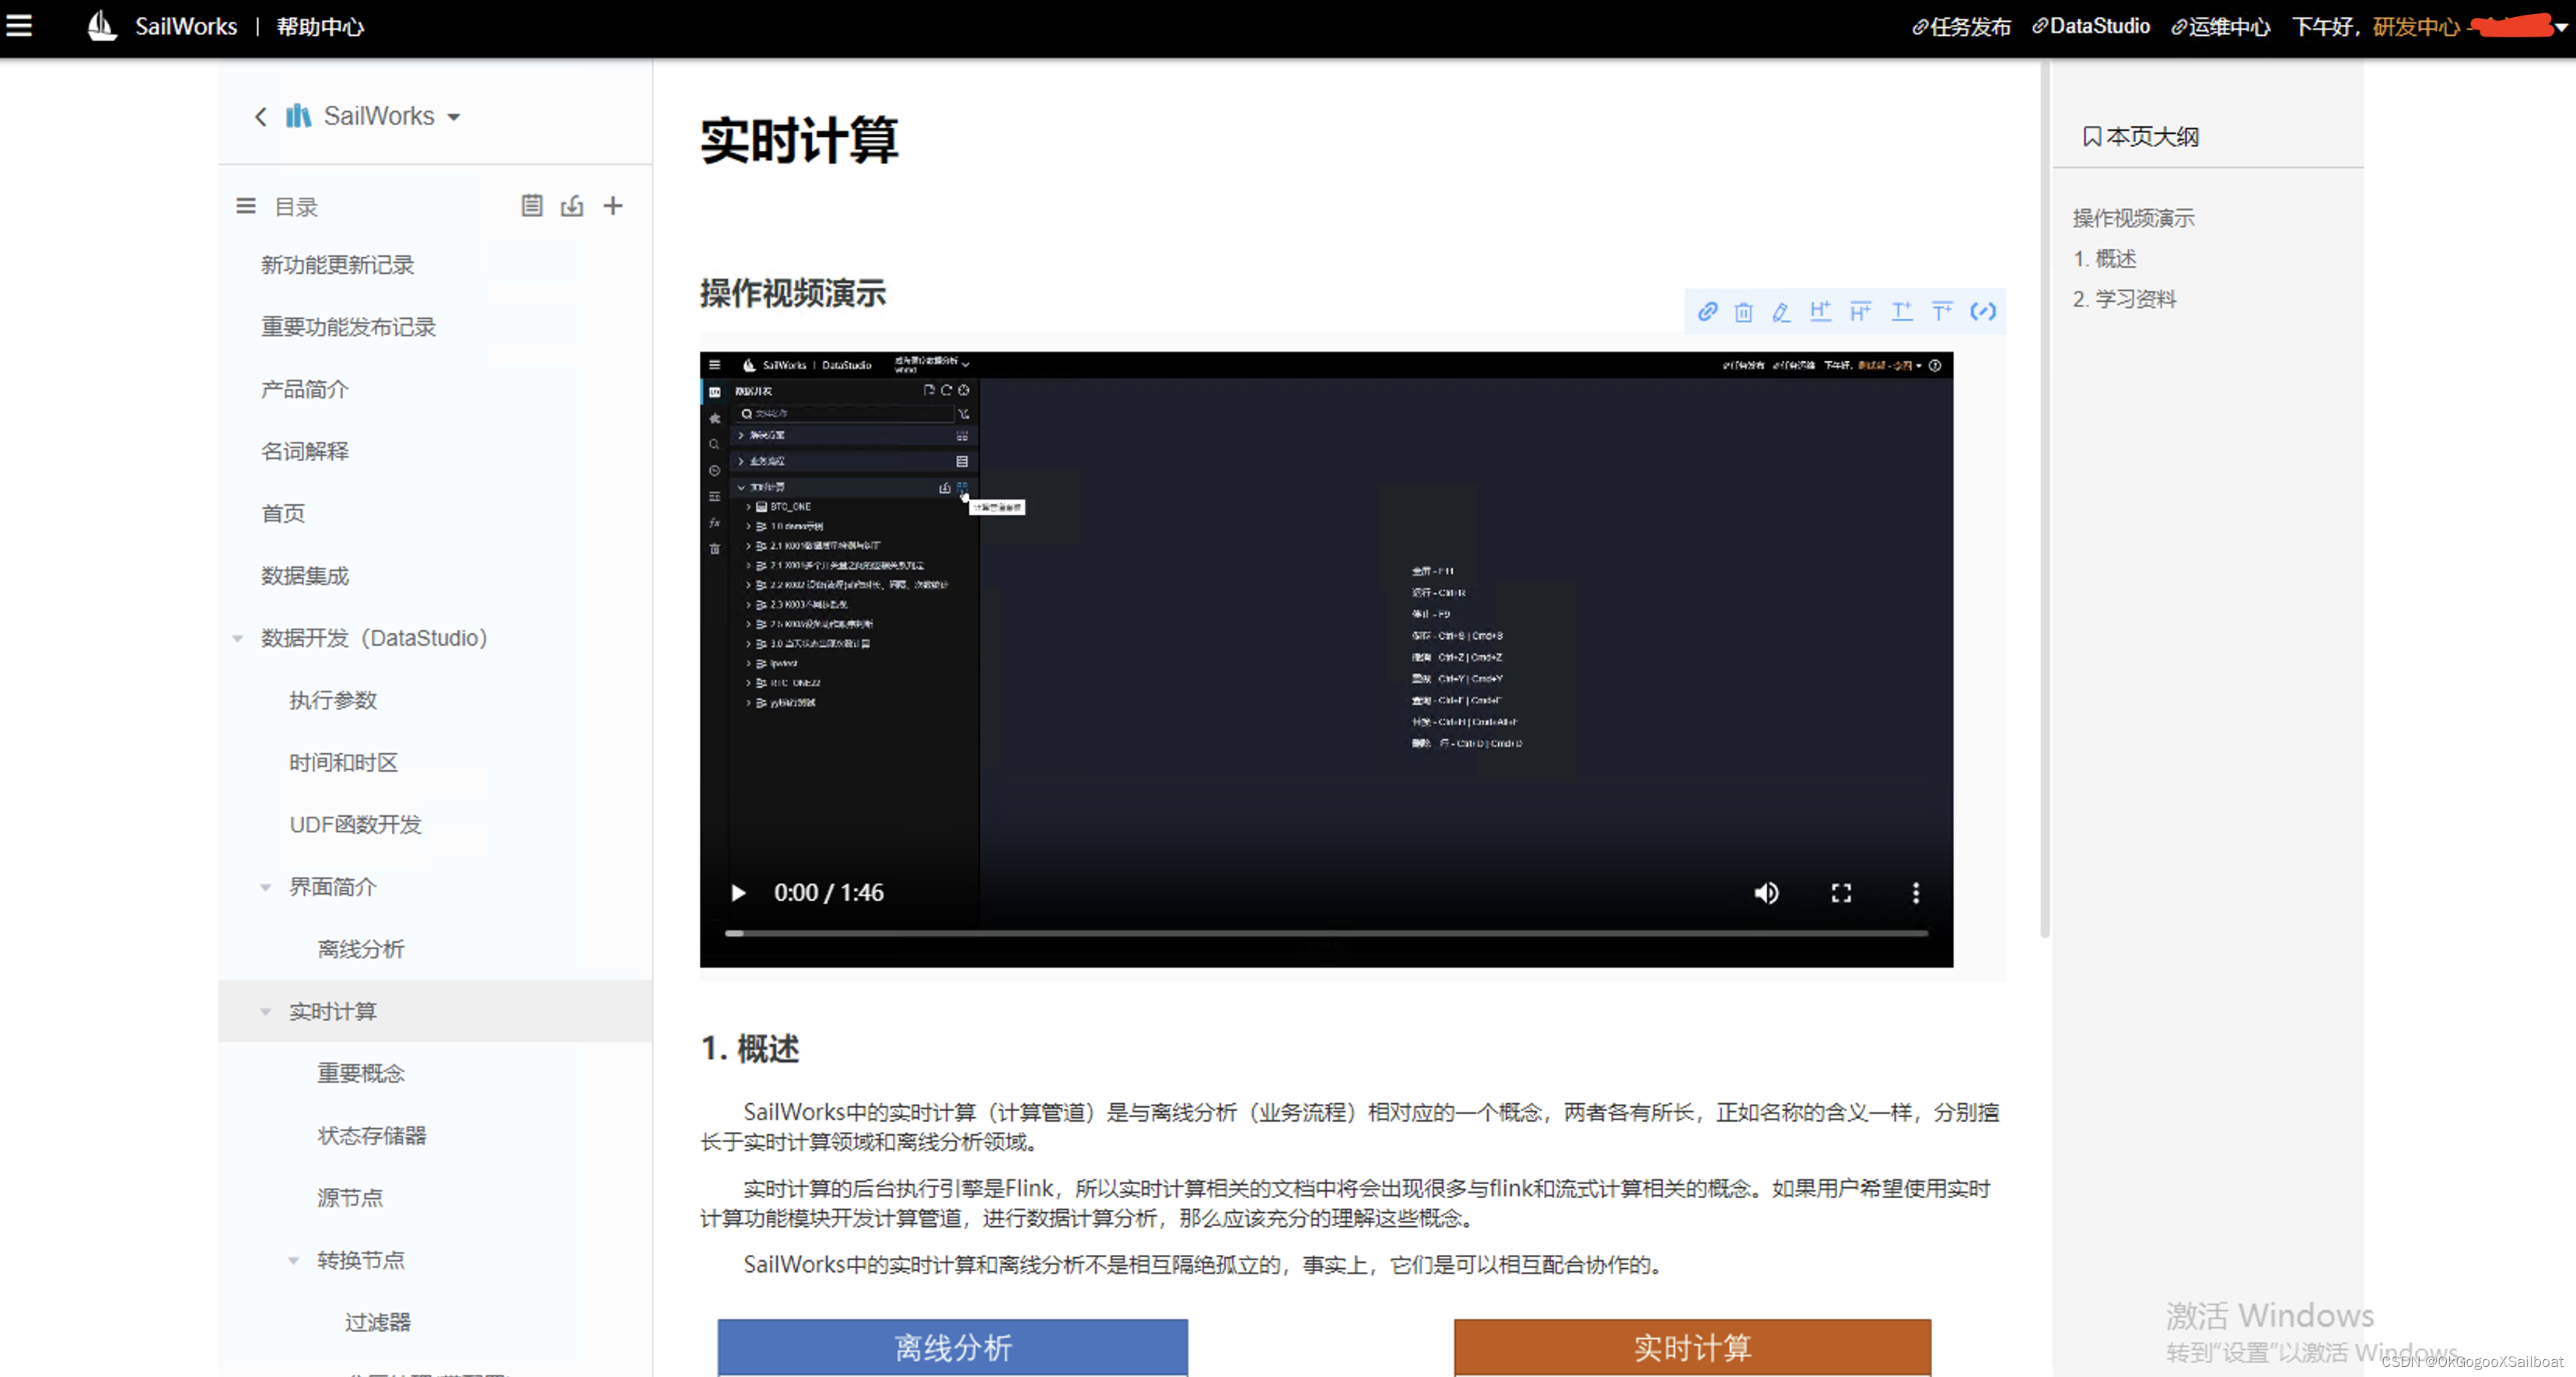Click the document list icon beside 目录
The image size is (2576, 1377).
[532, 206]
